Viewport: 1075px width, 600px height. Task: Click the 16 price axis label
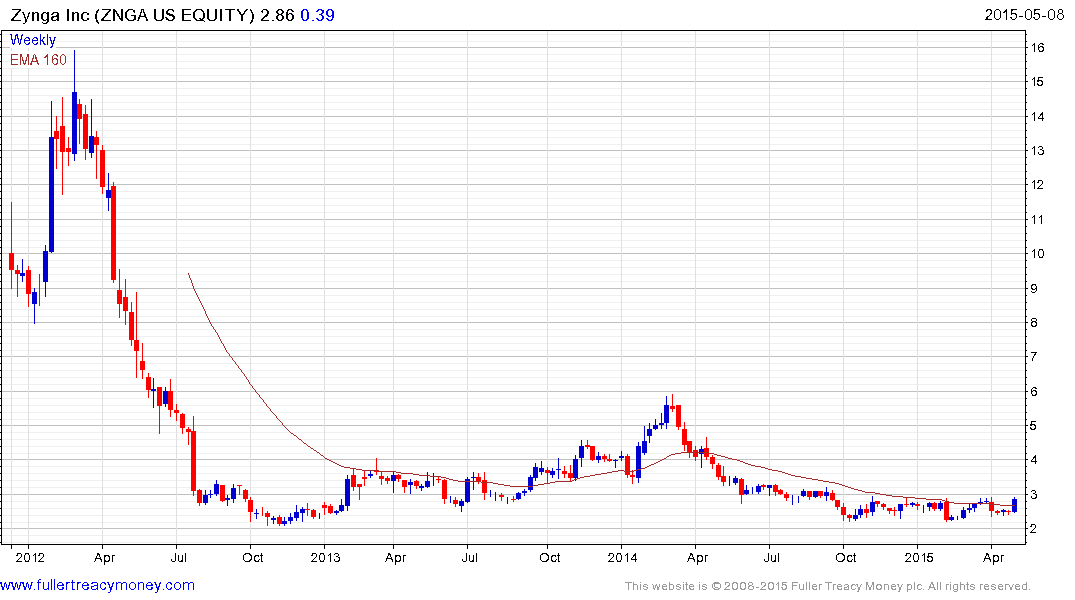click(1037, 47)
